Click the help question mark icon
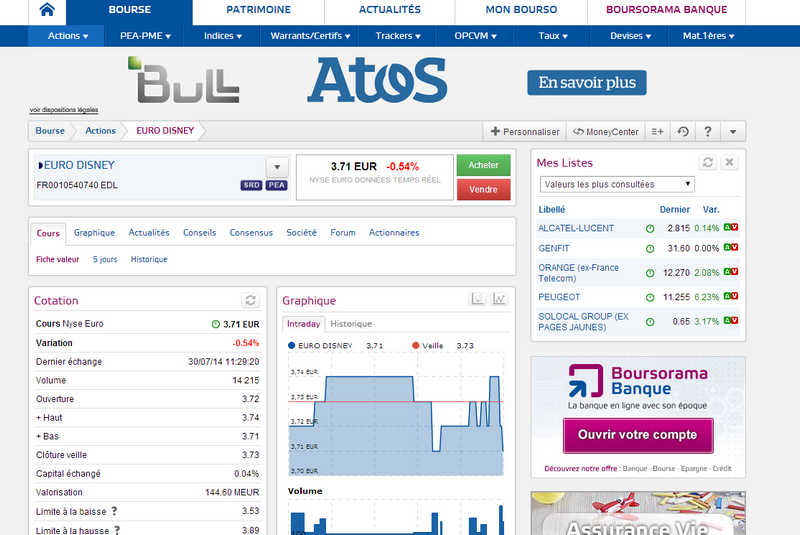 (x=708, y=132)
